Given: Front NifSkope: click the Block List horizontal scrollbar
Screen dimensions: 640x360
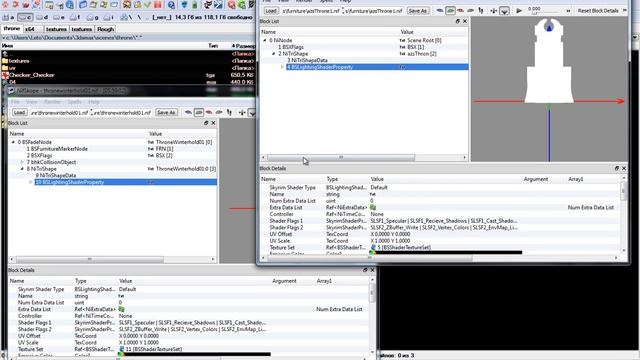Looking at the screenshot, I should tap(364, 158).
